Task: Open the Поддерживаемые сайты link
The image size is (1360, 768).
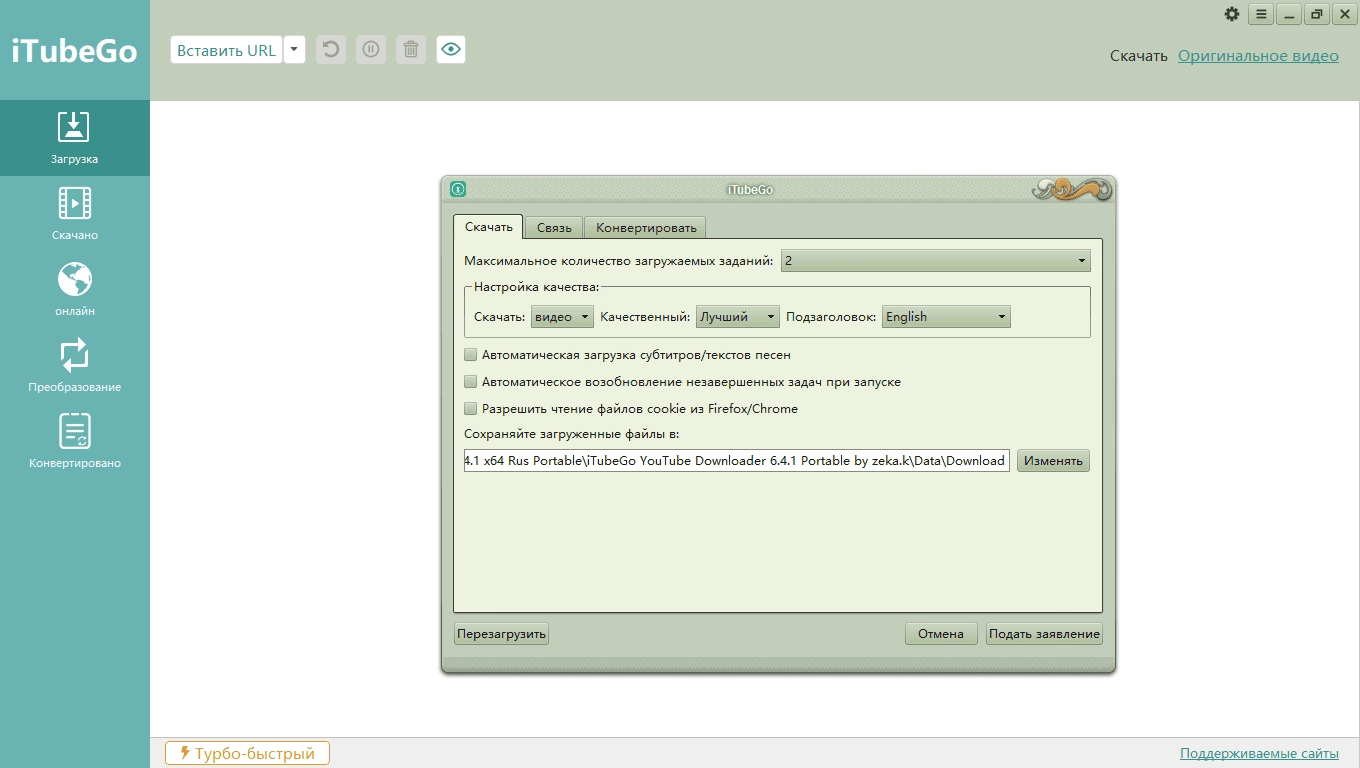Action: point(1259,754)
